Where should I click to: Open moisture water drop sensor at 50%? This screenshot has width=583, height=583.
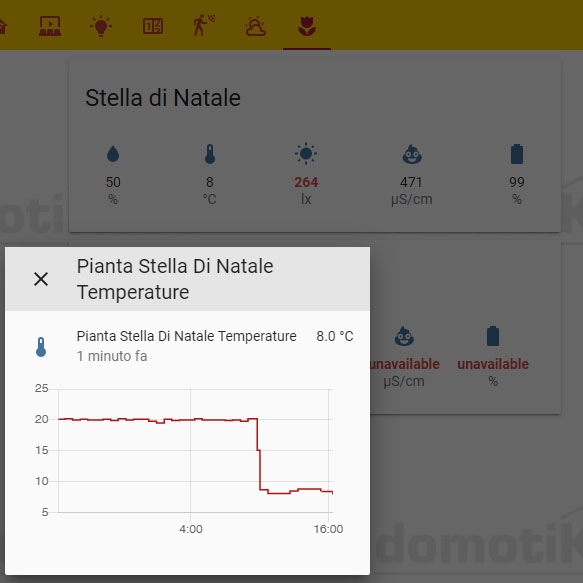(x=113, y=154)
